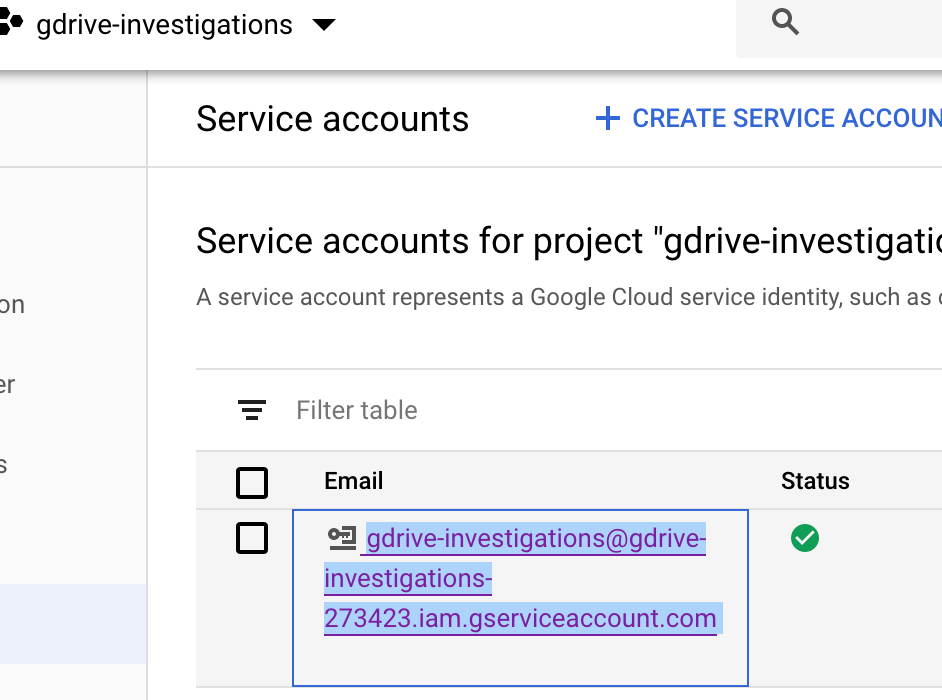The image size is (942, 700).
Task: Click the service account key icon
Action: point(342,538)
